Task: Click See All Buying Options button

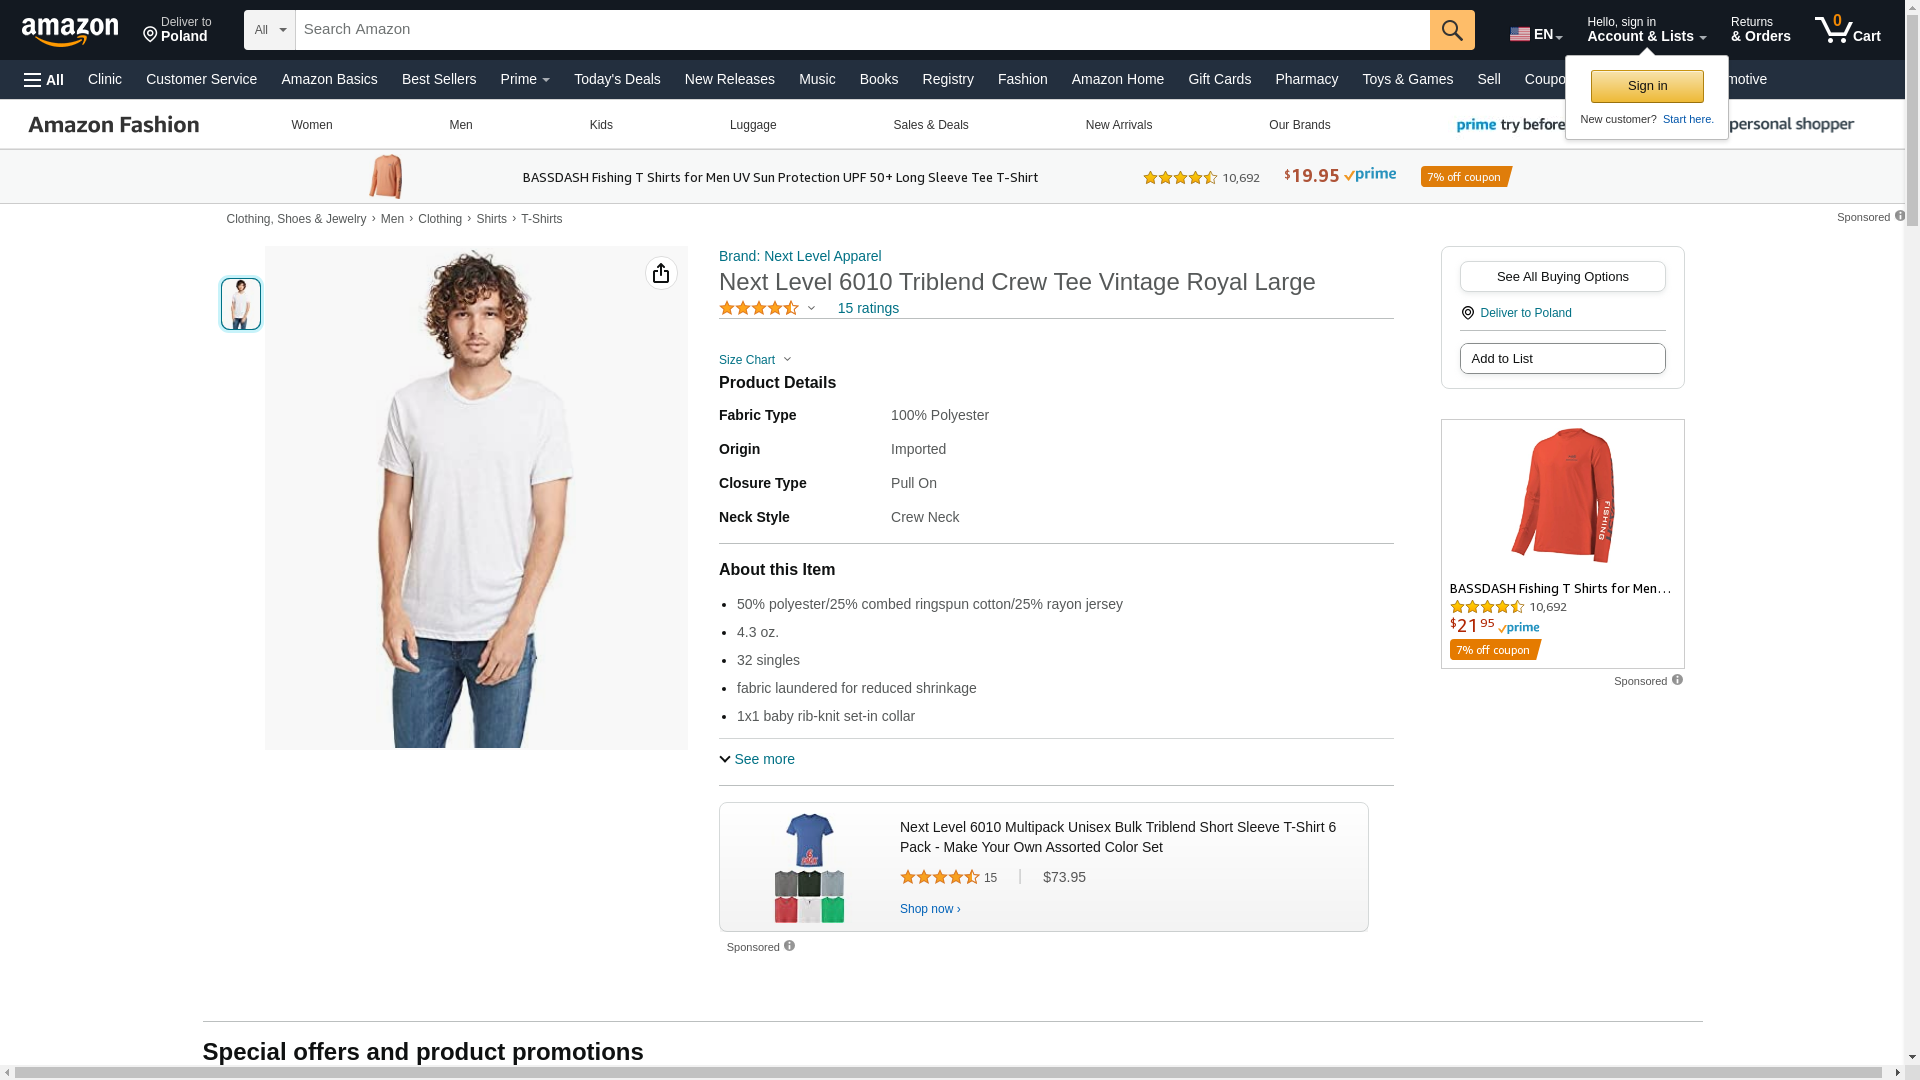Action: pos(1562,277)
